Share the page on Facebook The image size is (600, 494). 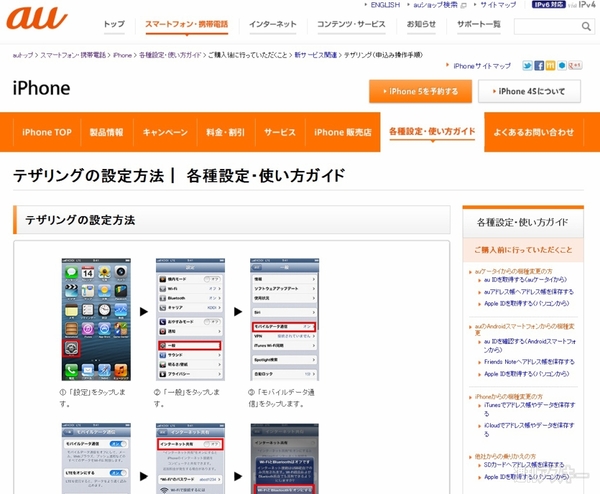(x=539, y=66)
